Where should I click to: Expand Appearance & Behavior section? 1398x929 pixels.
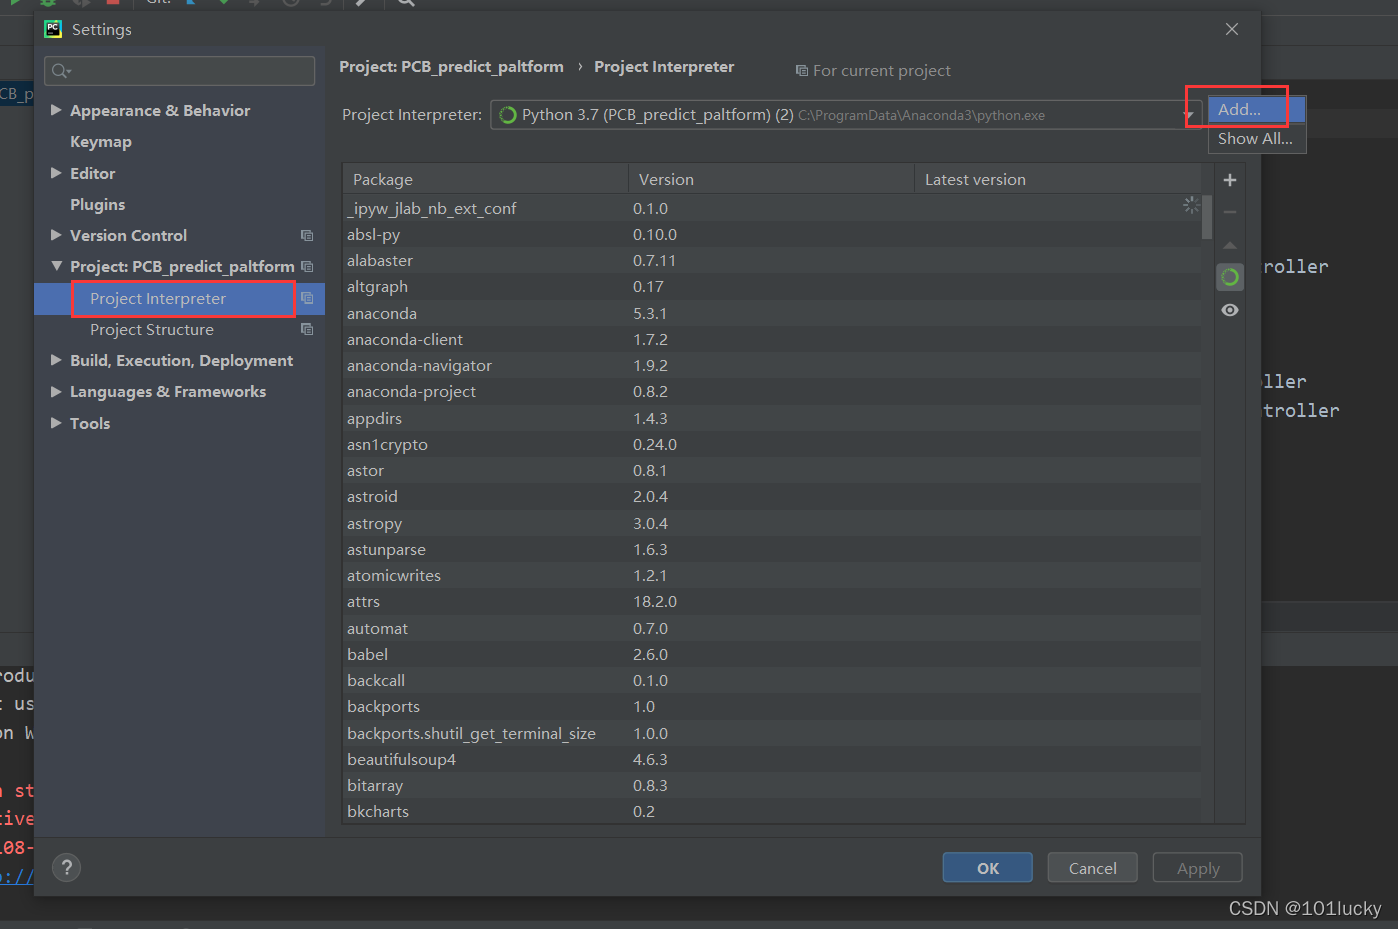tap(56, 110)
